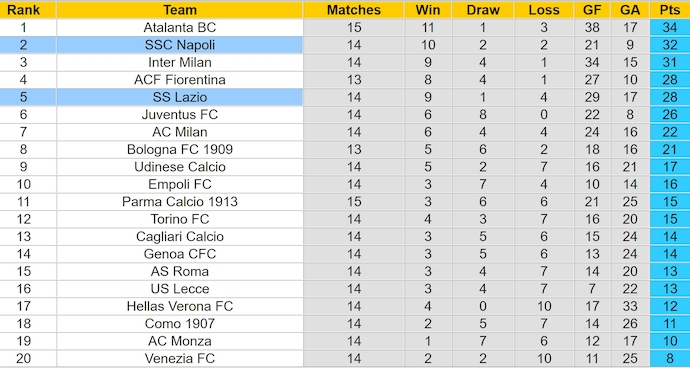
Task: Select the Loss column header
Action: (544, 10)
